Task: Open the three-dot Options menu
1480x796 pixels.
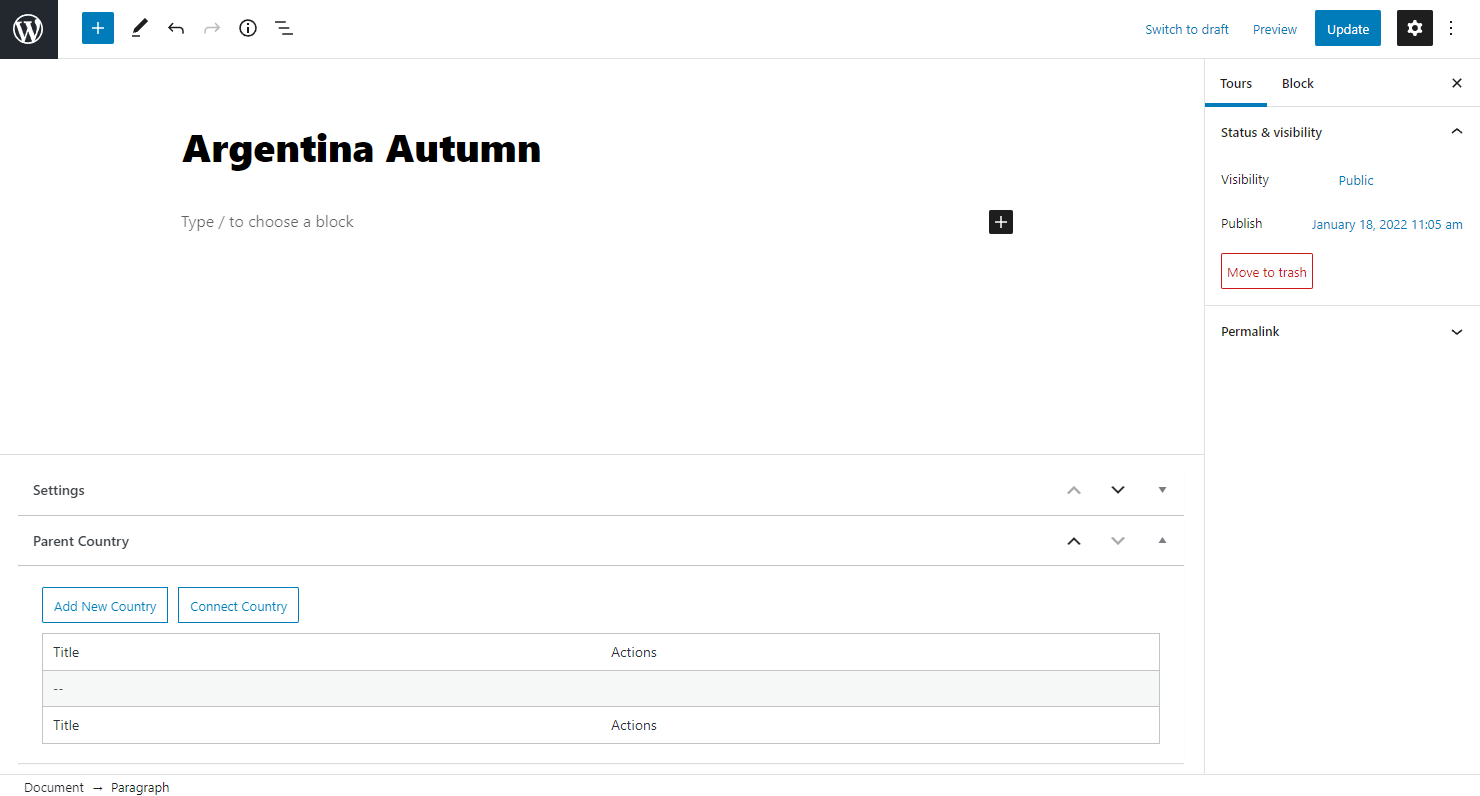Action: pos(1452,28)
